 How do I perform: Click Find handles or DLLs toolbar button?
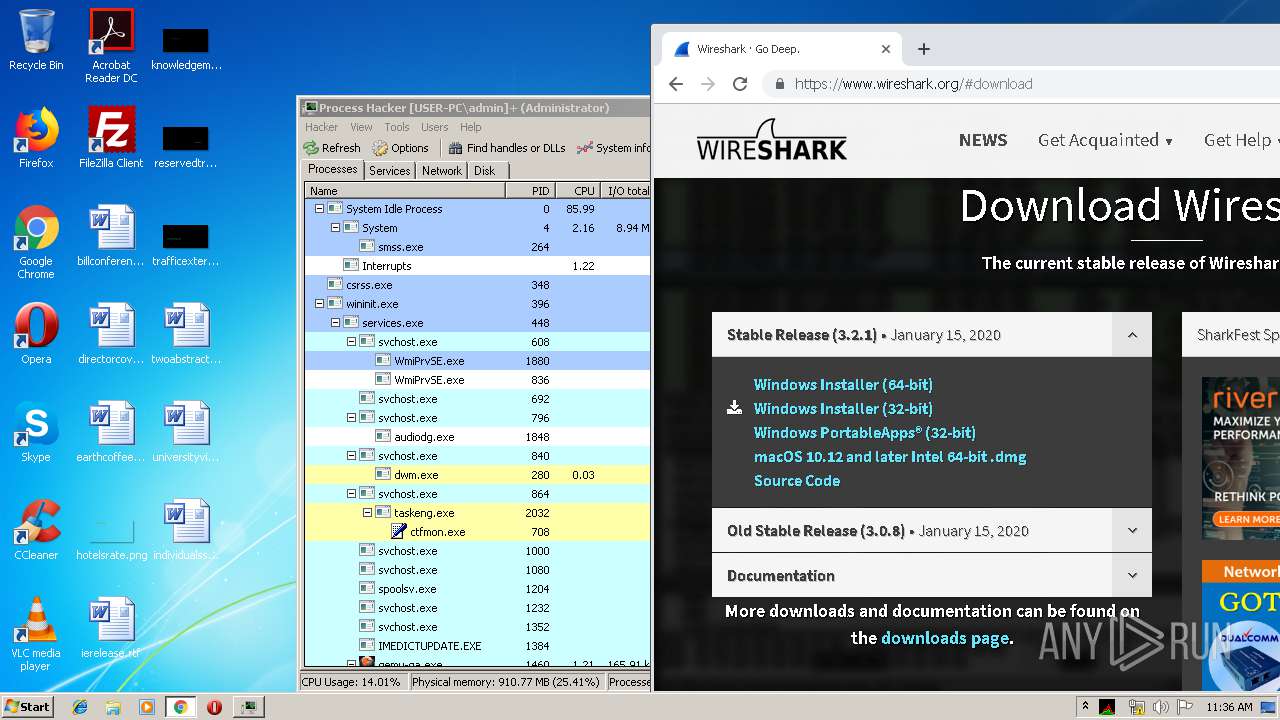coord(507,148)
